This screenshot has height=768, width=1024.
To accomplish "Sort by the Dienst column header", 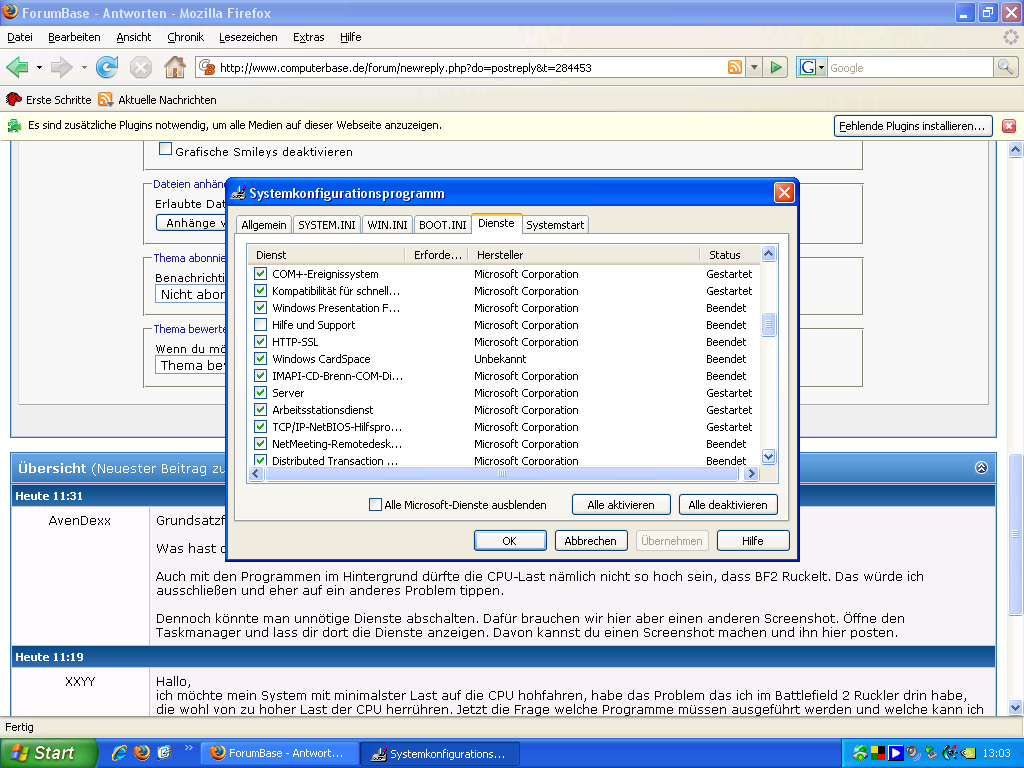I will click(x=326, y=255).
